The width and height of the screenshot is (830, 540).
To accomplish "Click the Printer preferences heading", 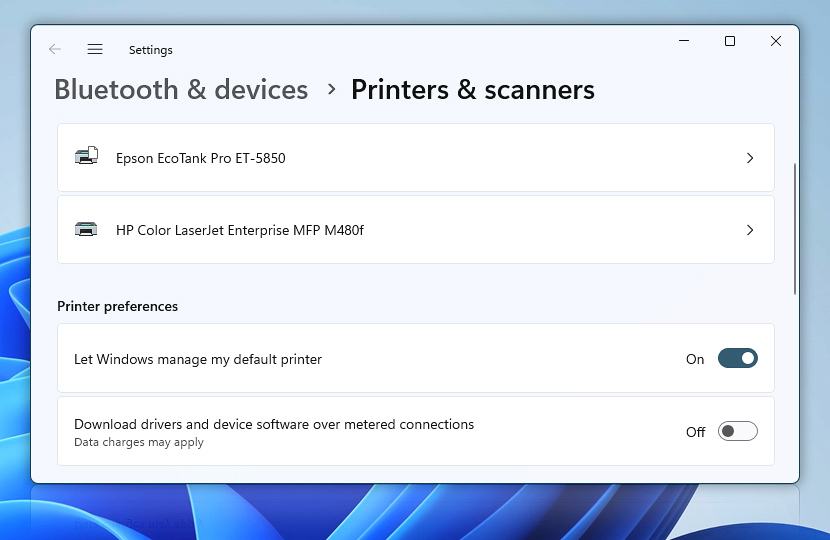I will point(118,306).
